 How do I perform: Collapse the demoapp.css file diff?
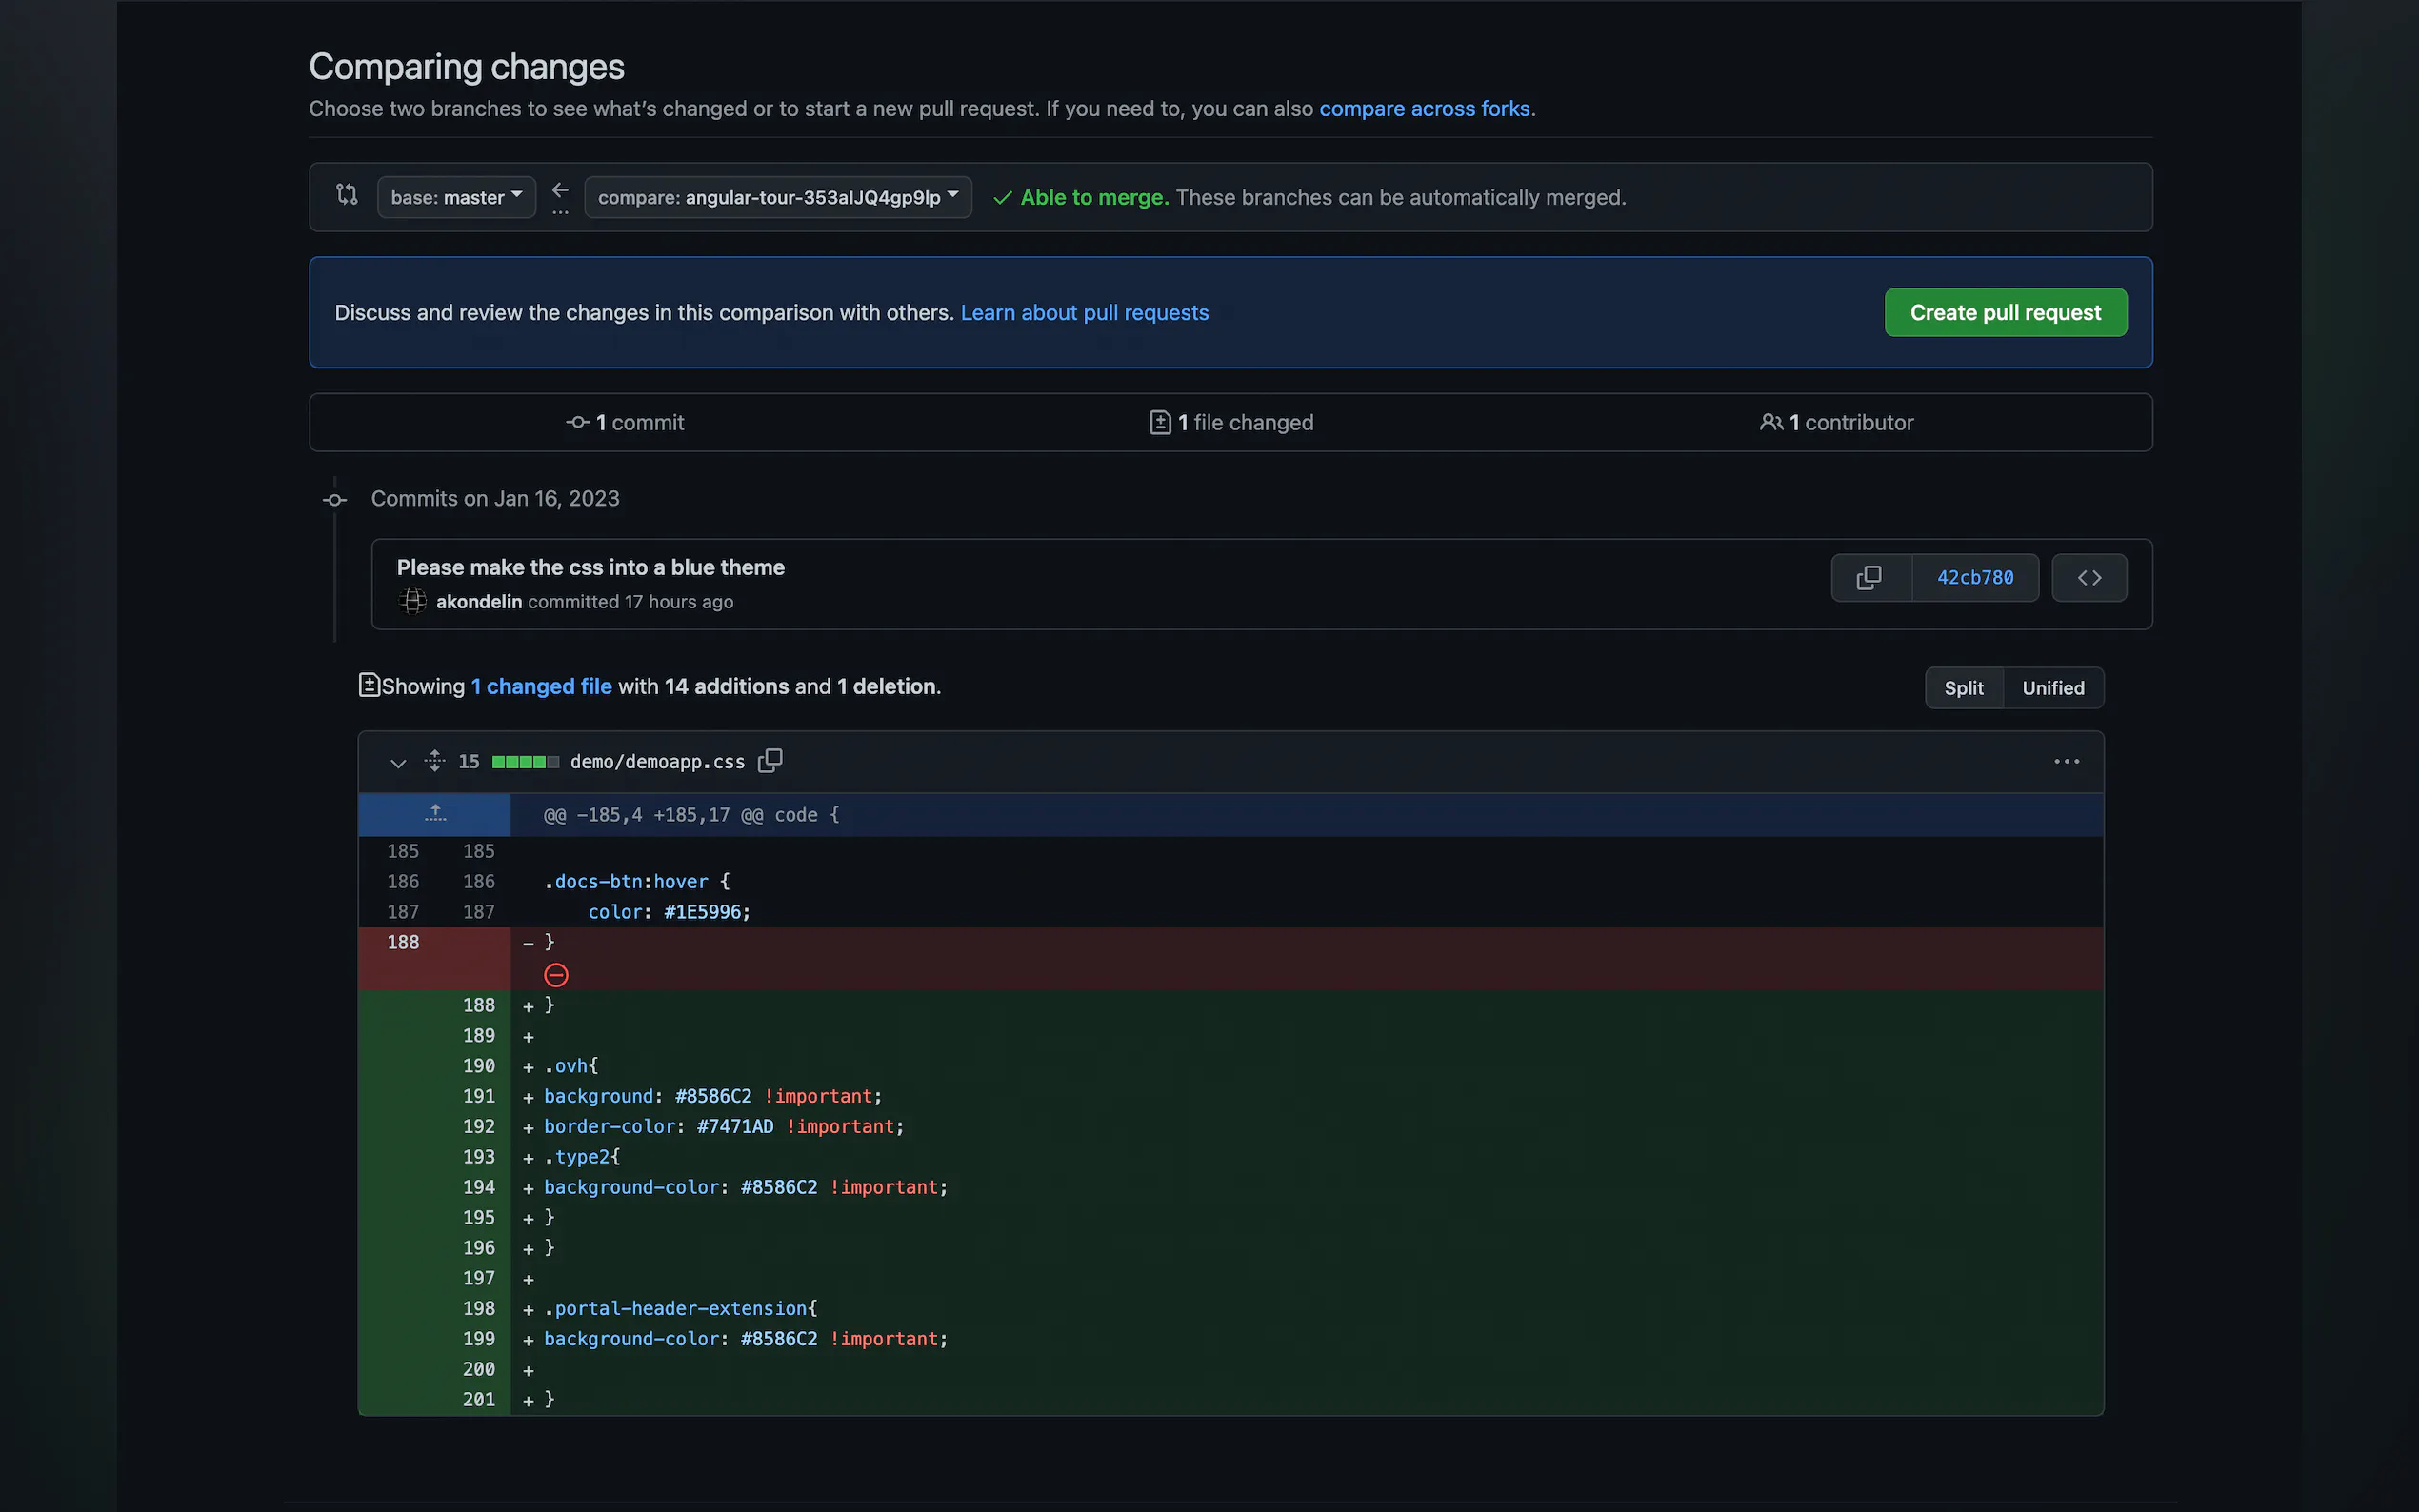tap(398, 763)
